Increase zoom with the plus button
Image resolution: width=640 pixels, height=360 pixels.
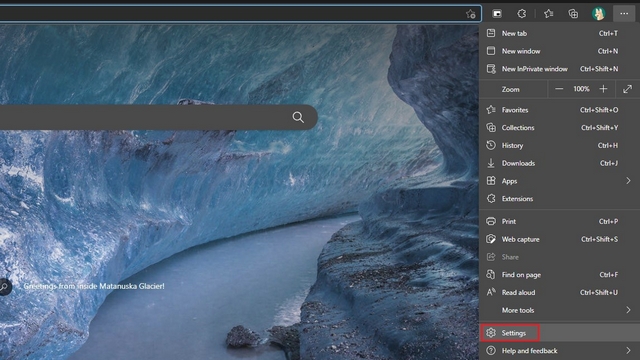click(x=603, y=89)
